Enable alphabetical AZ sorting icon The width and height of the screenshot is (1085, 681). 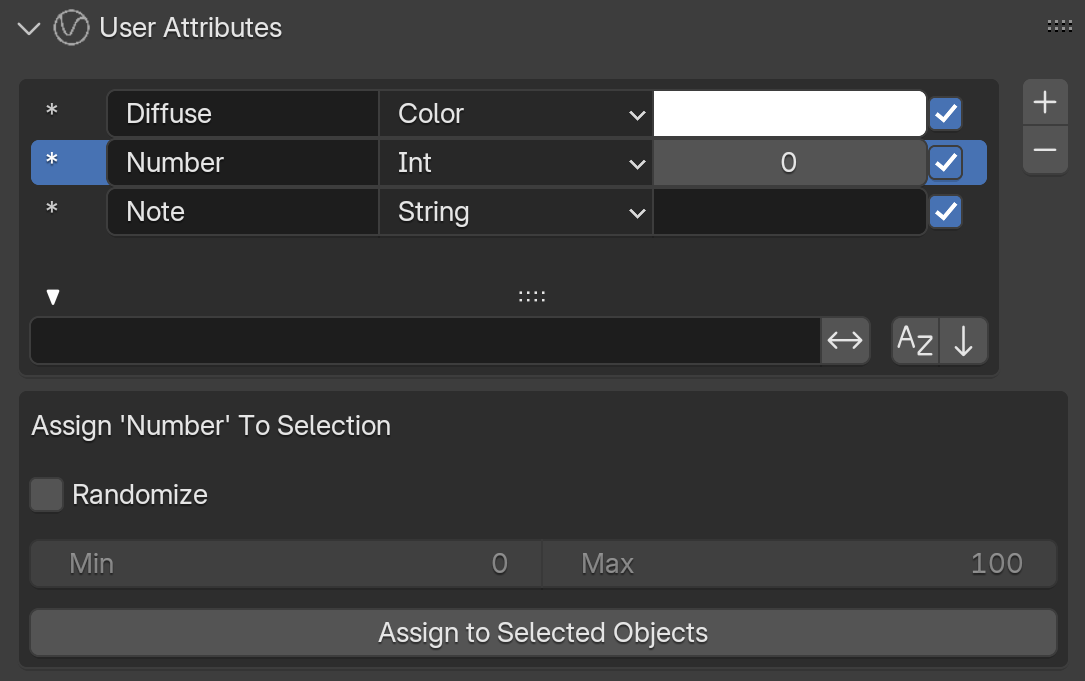click(915, 340)
